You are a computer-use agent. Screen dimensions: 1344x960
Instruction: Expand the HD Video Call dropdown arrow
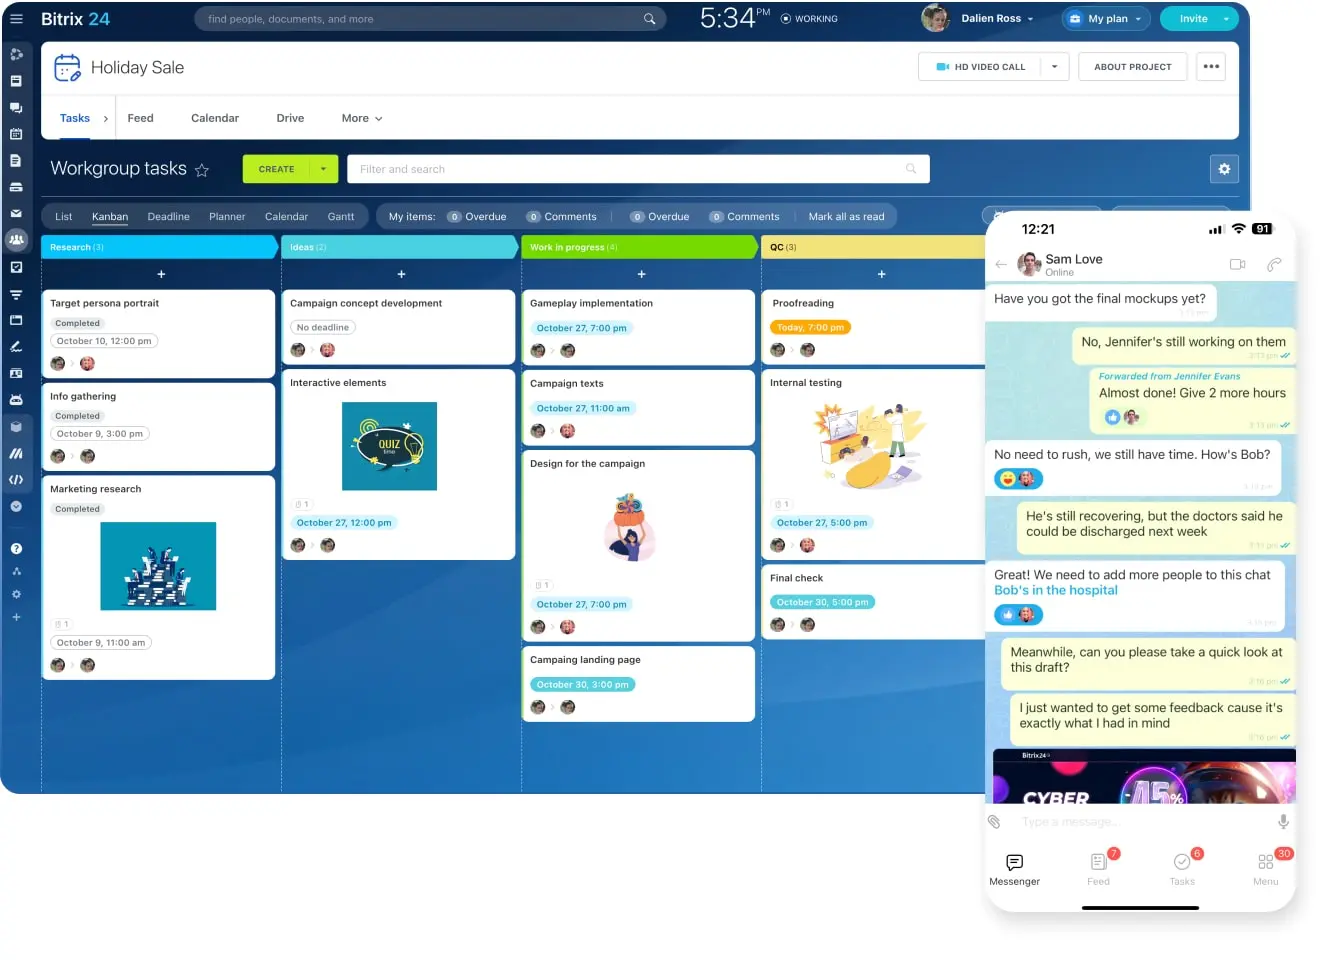point(1054,67)
